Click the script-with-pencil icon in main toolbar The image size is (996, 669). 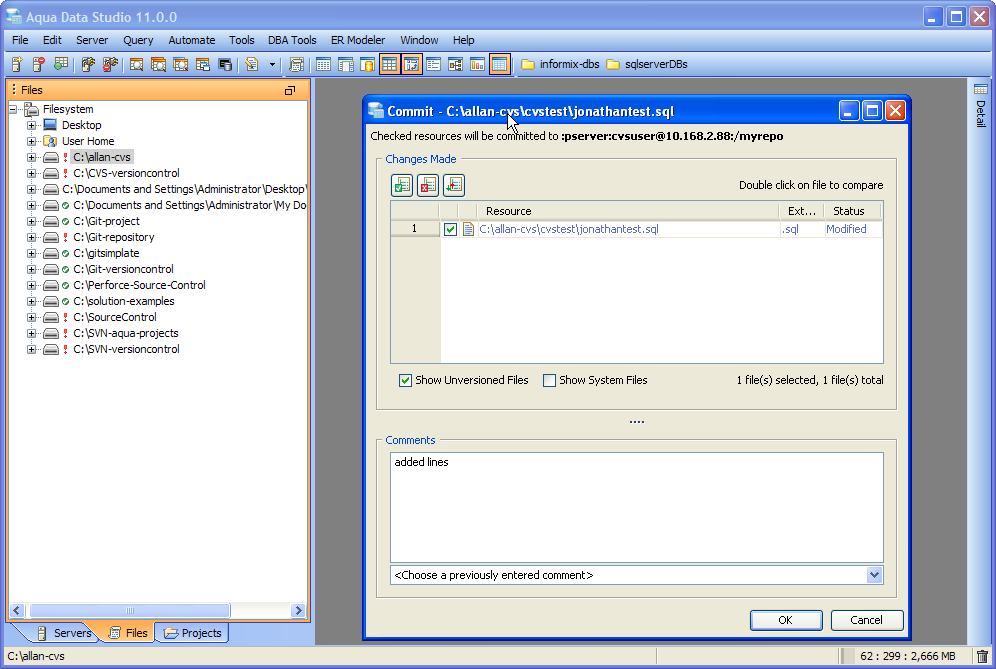(252, 64)
